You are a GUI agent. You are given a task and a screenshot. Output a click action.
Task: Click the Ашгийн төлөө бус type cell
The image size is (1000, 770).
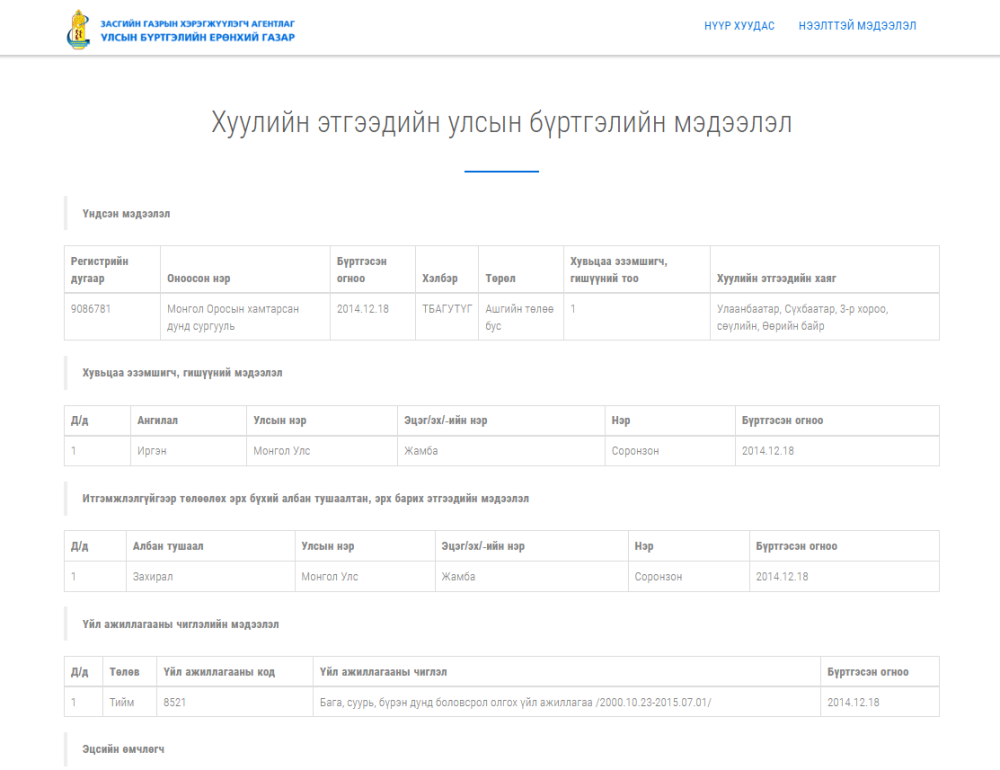(x=519, y=317)
